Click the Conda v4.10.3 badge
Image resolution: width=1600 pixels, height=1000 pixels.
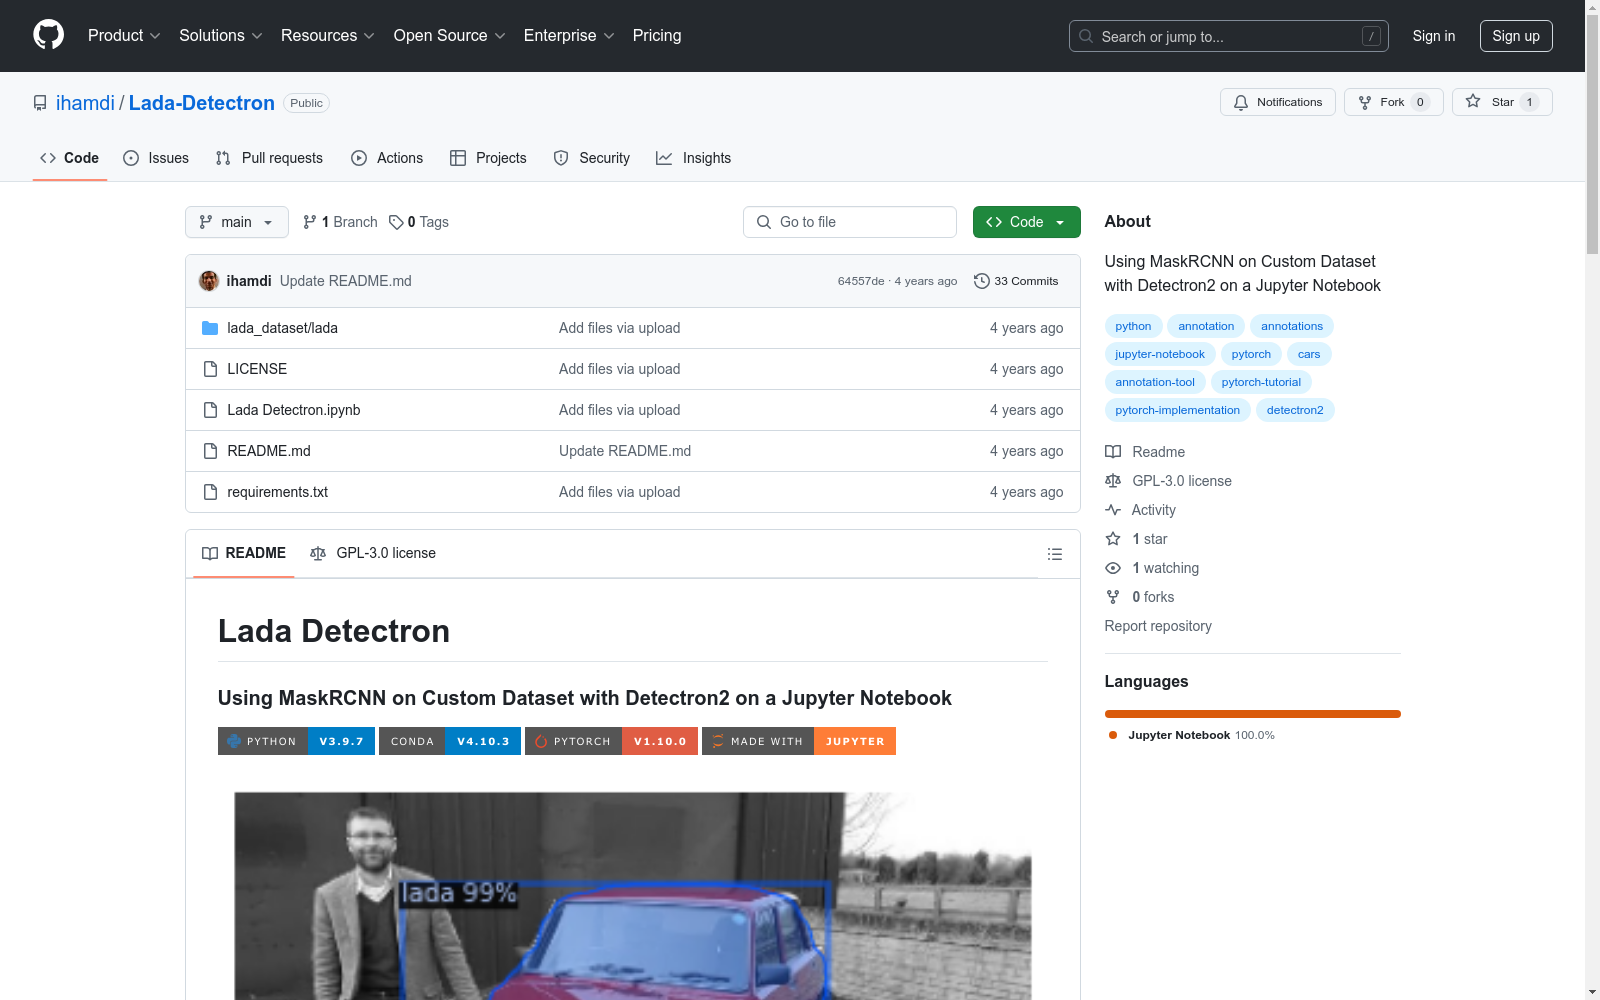450,741
